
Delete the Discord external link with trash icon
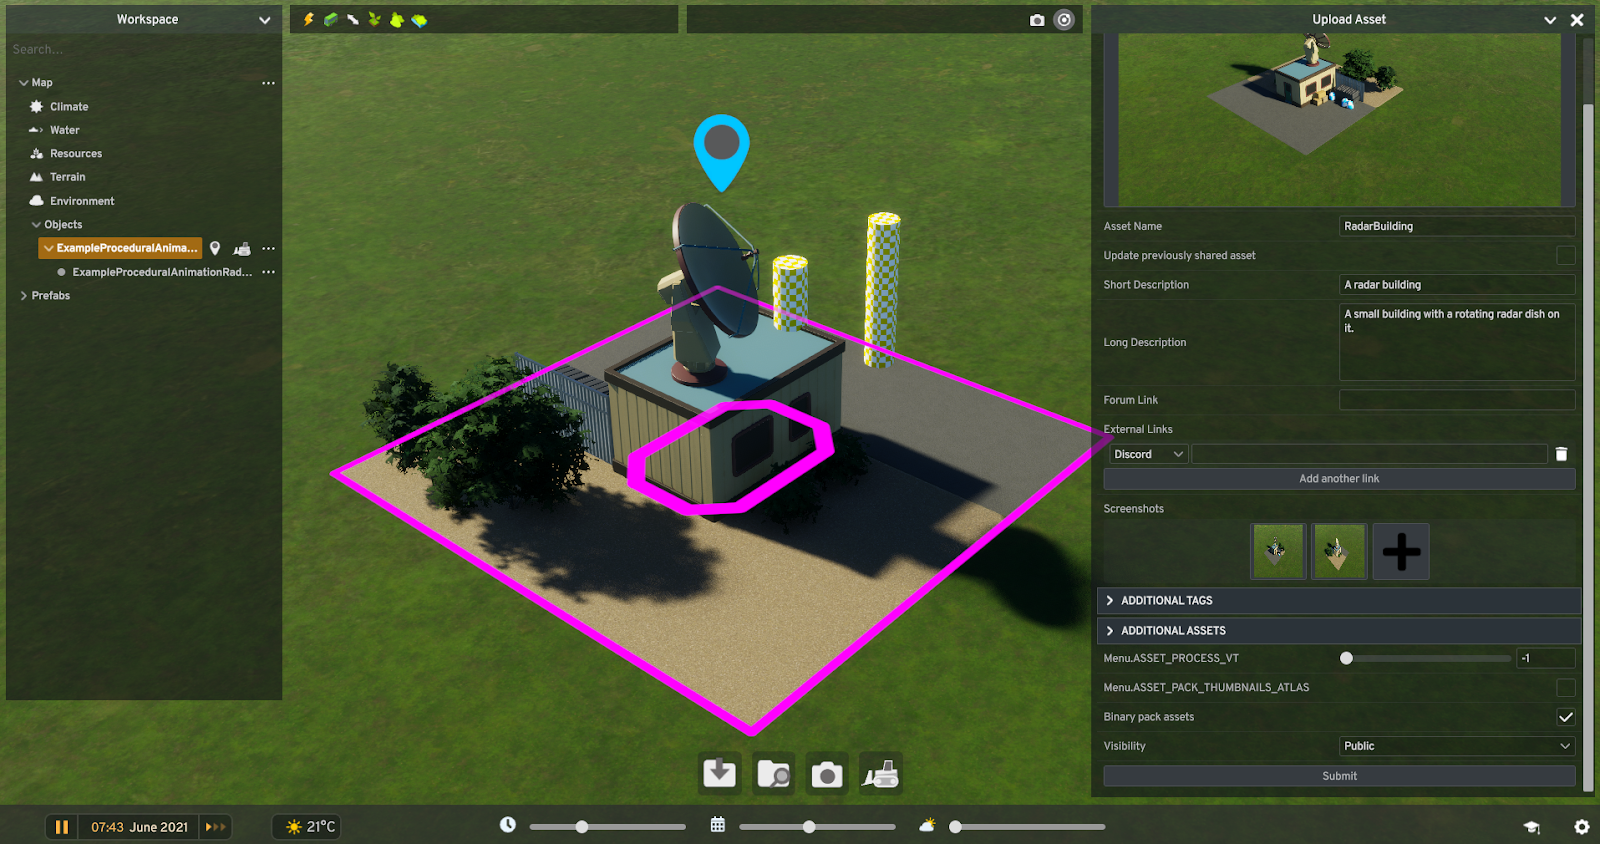(x=1561, y=454)
